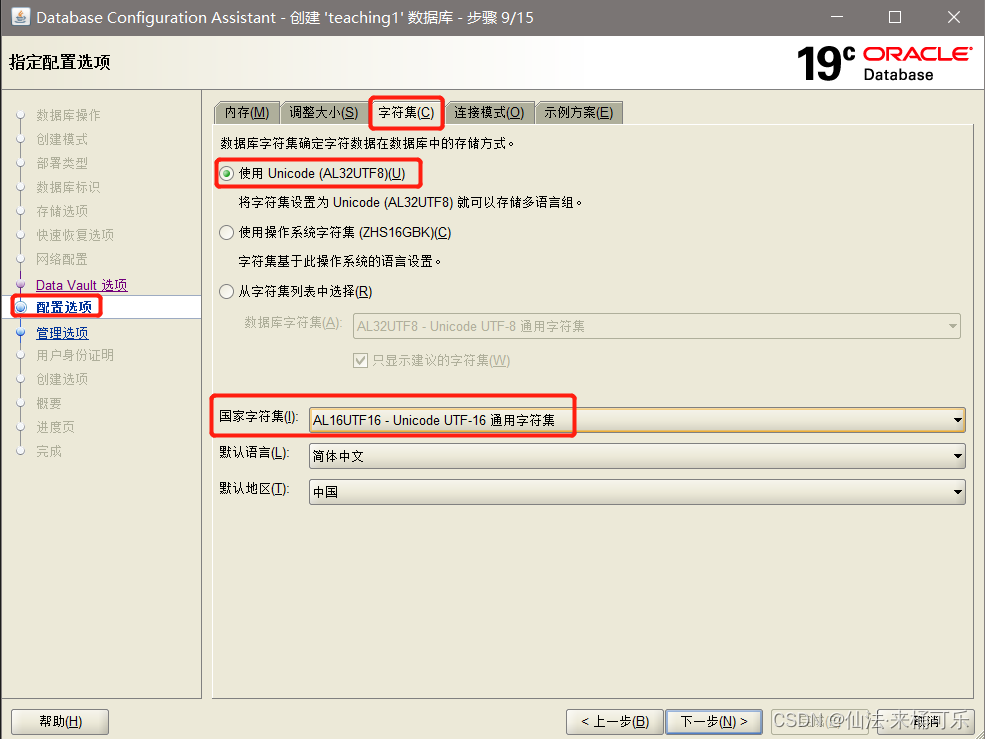
Task: Maximize the Database Configuration Assistant window
Action: pos(895,18)
